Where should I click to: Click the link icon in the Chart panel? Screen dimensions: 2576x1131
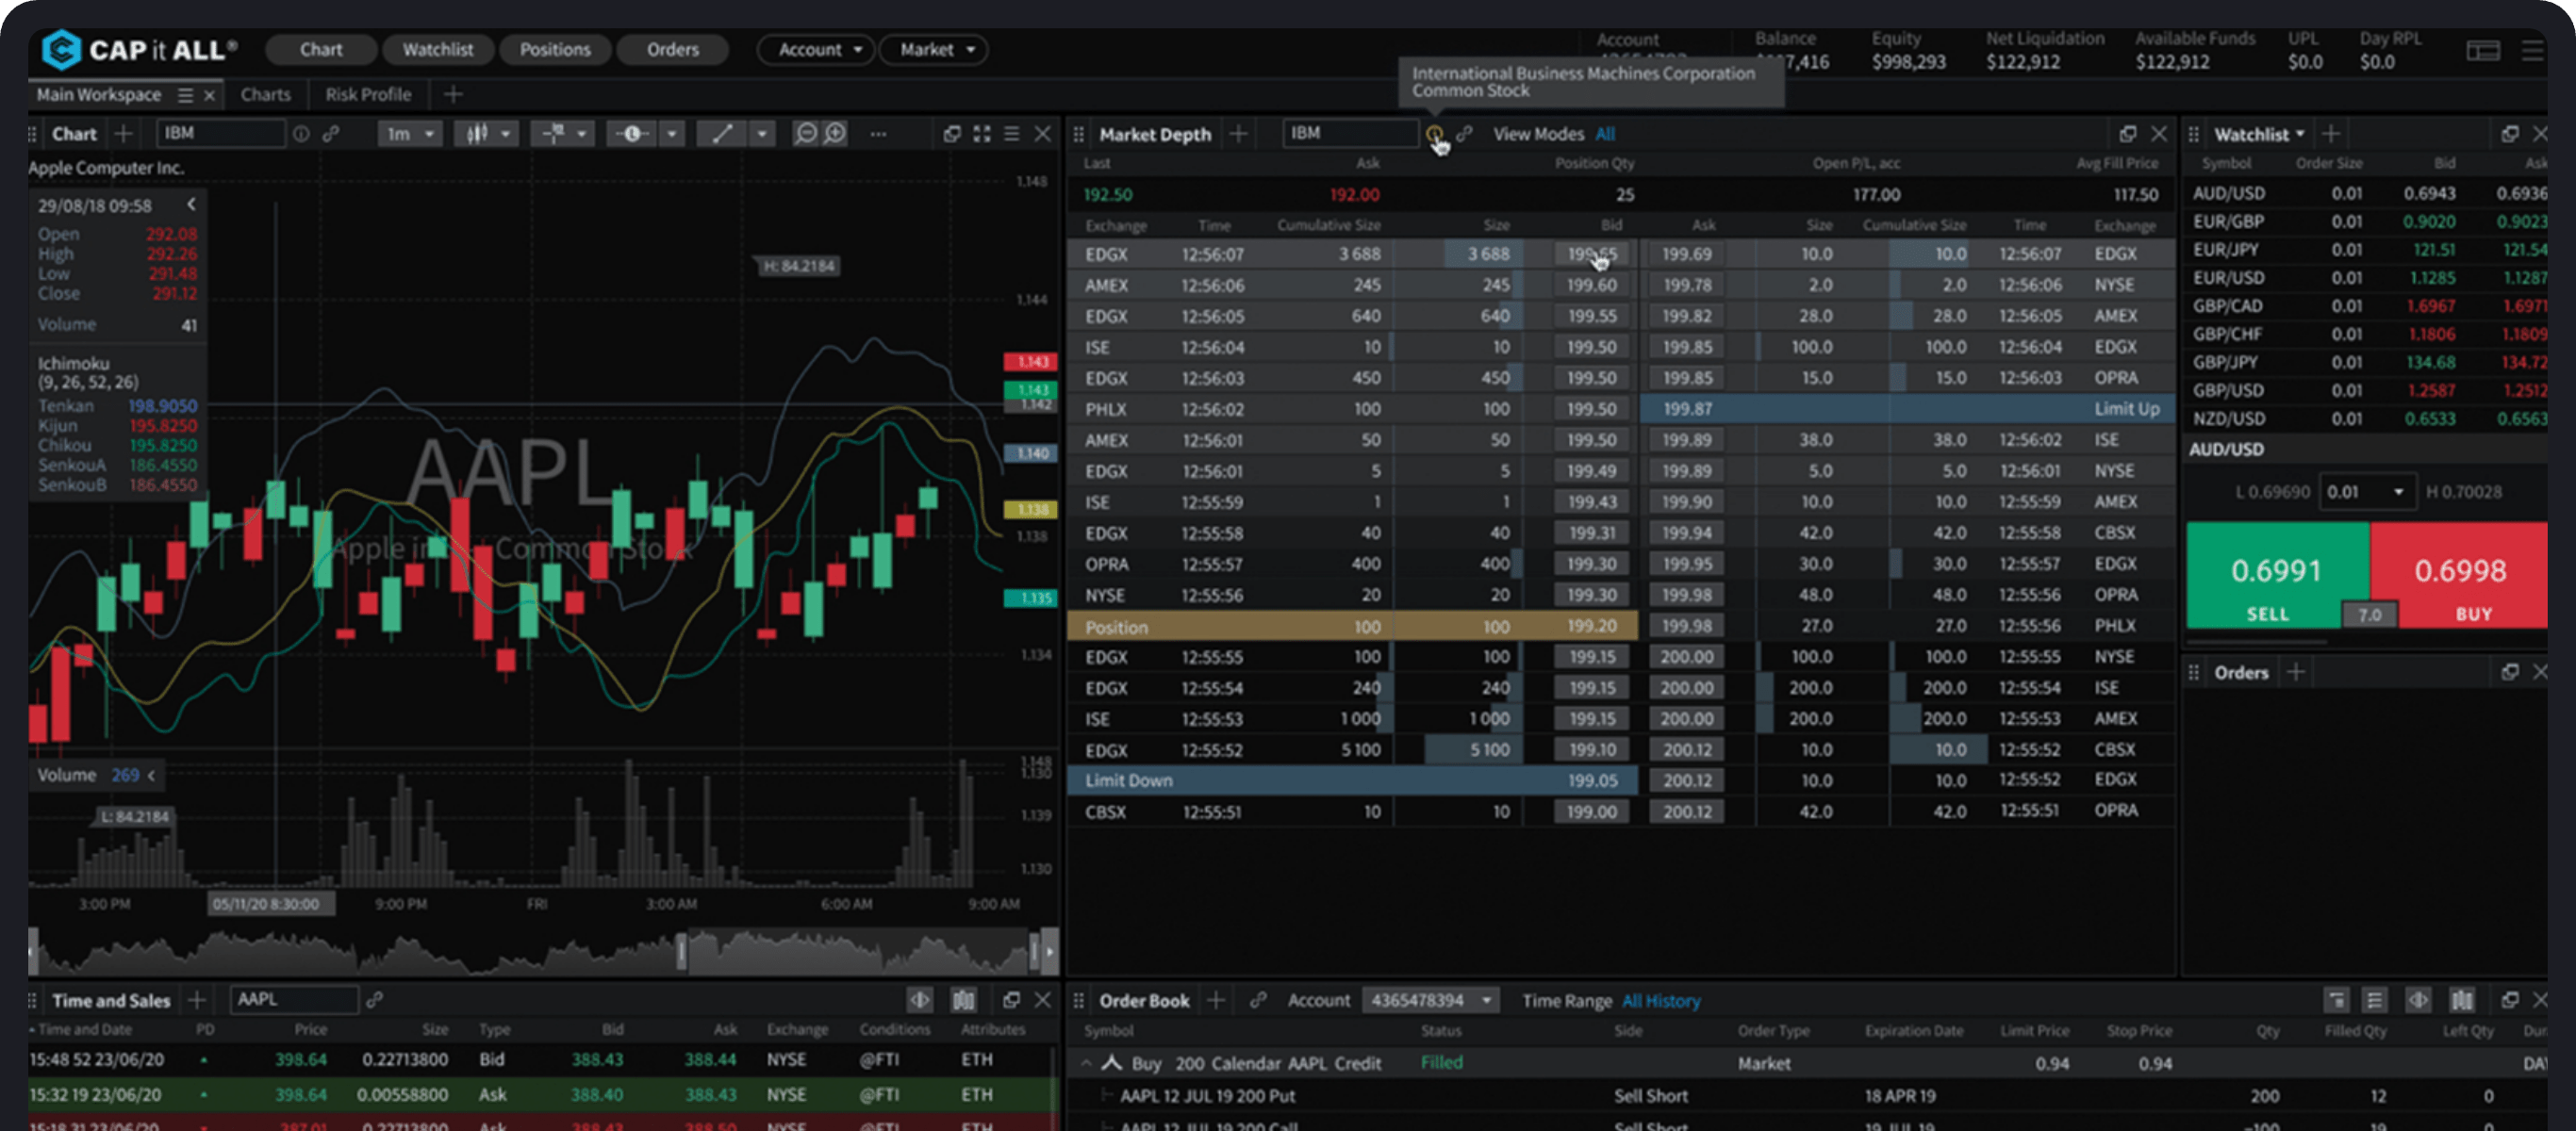tap(331, 134)
